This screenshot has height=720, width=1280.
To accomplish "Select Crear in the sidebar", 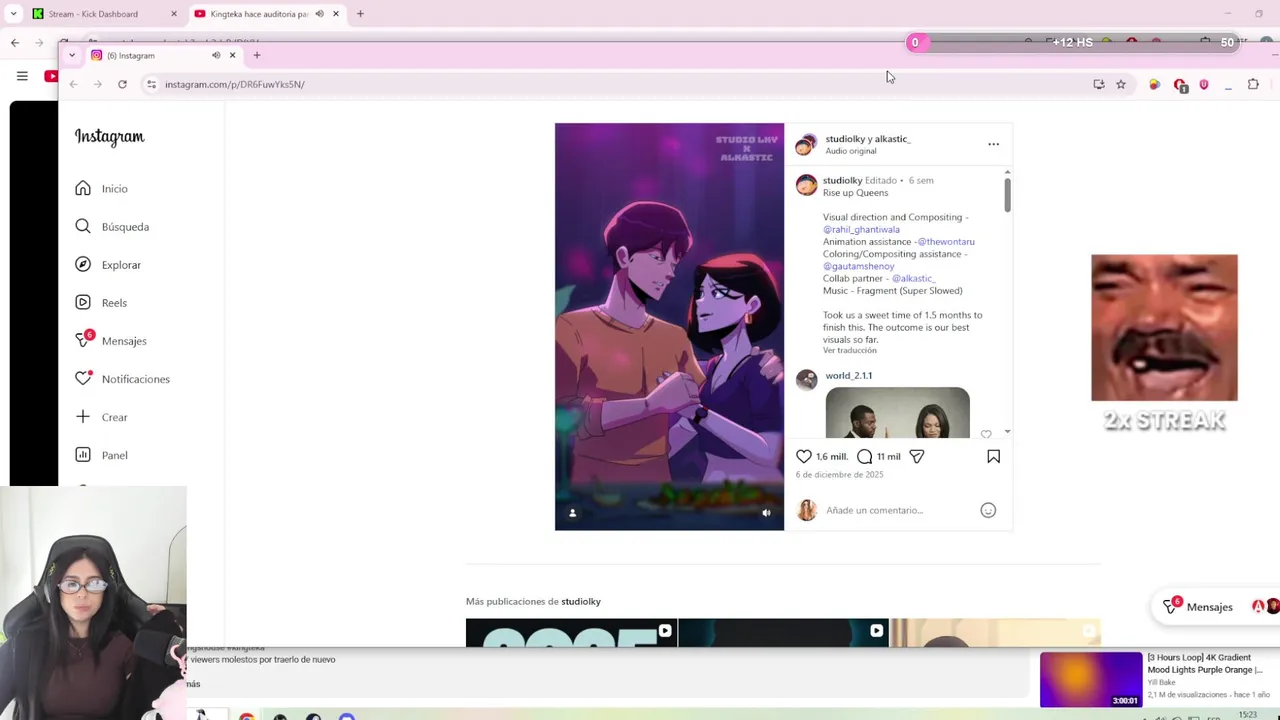I will click(101, 417).
